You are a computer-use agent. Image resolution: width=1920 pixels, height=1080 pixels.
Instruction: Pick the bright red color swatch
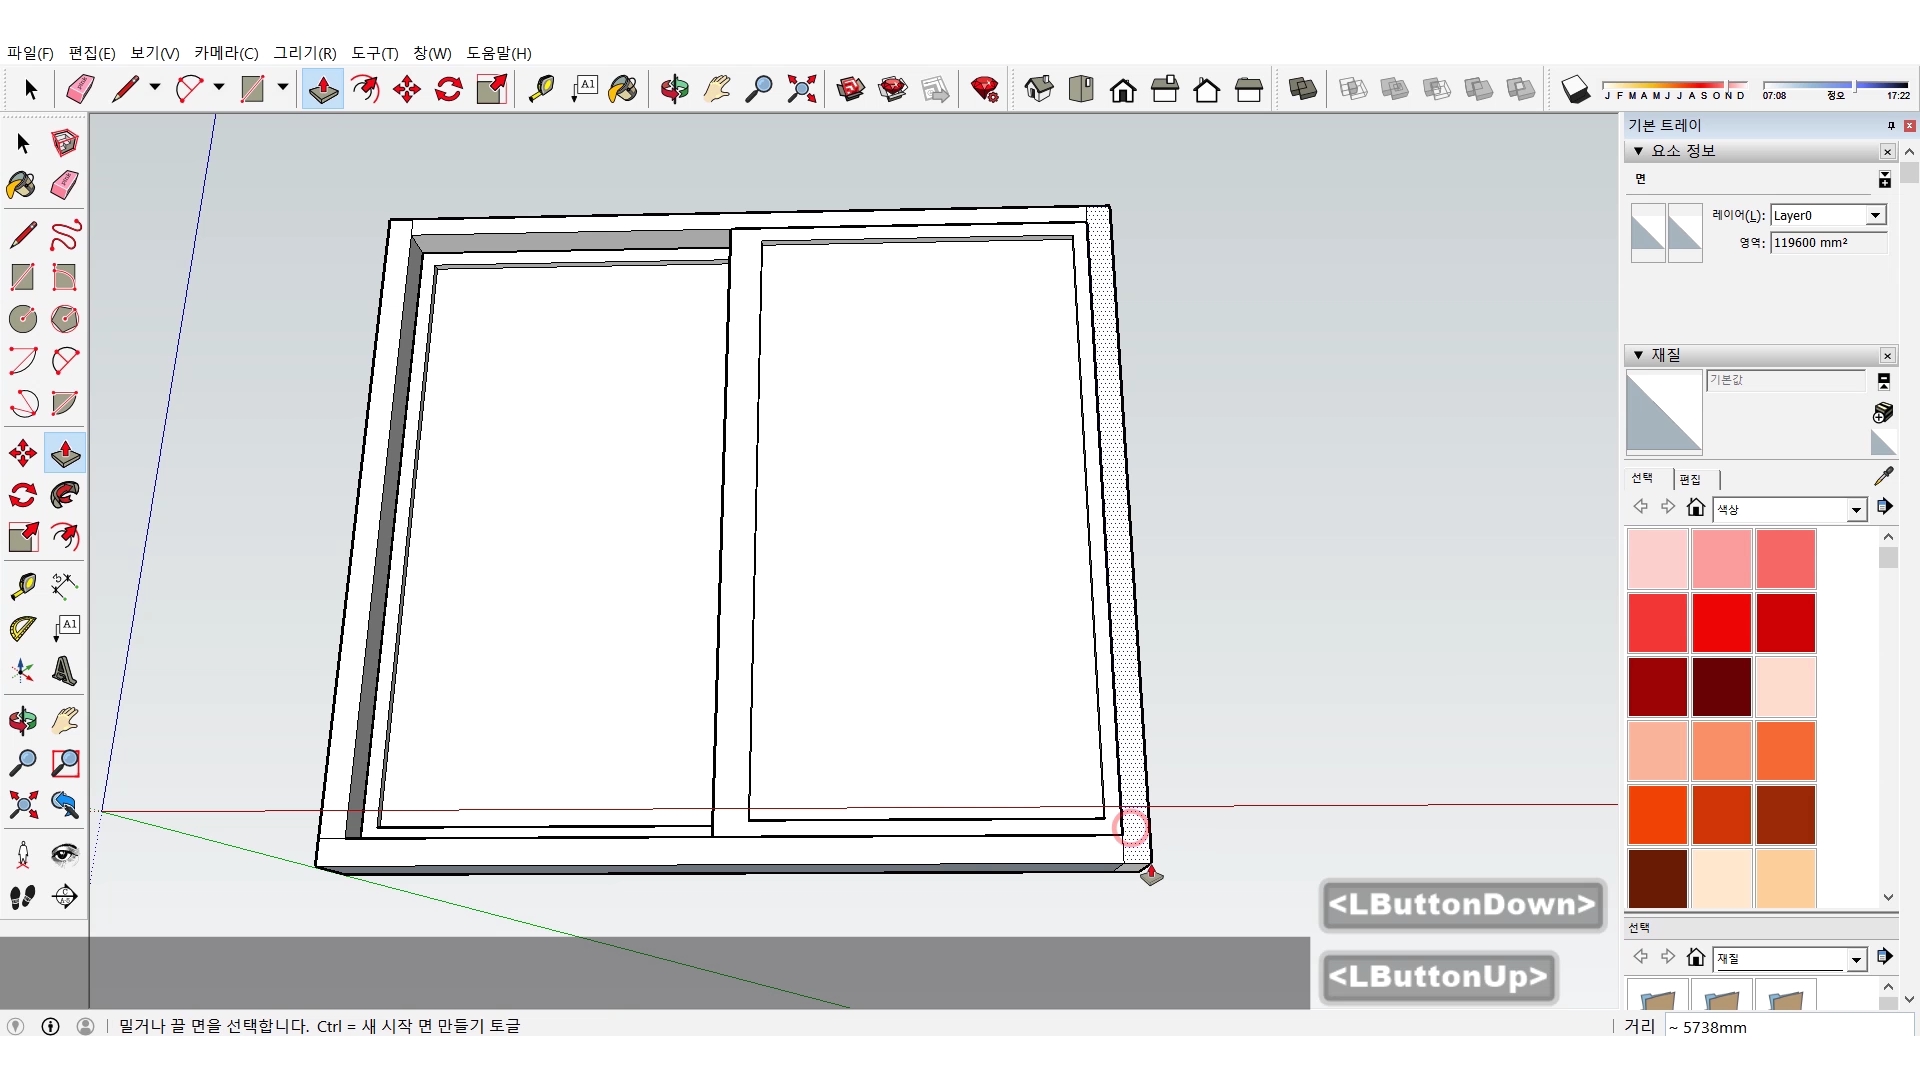(1721, 622)
